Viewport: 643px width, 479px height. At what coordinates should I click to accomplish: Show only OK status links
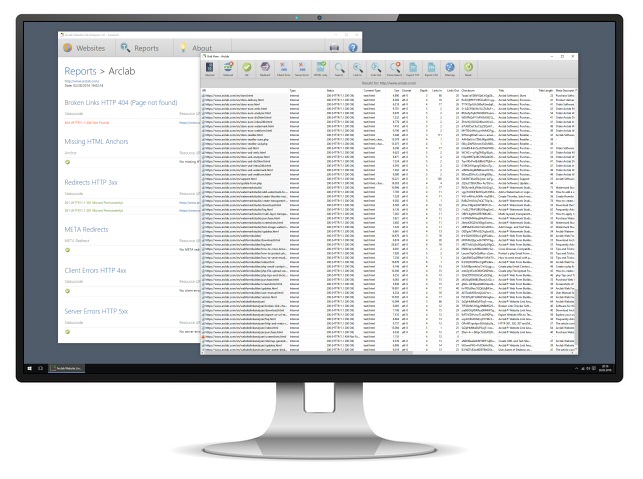(x=246, y=68)
